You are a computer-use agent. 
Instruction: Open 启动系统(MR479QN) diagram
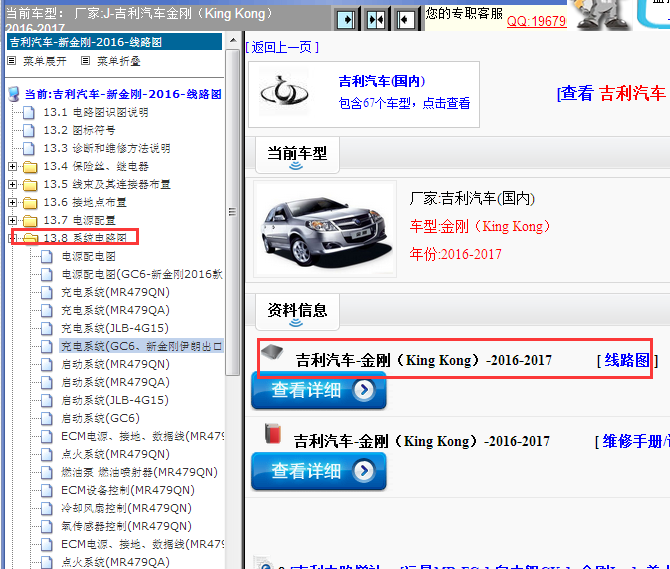click(x=115, y=364)
